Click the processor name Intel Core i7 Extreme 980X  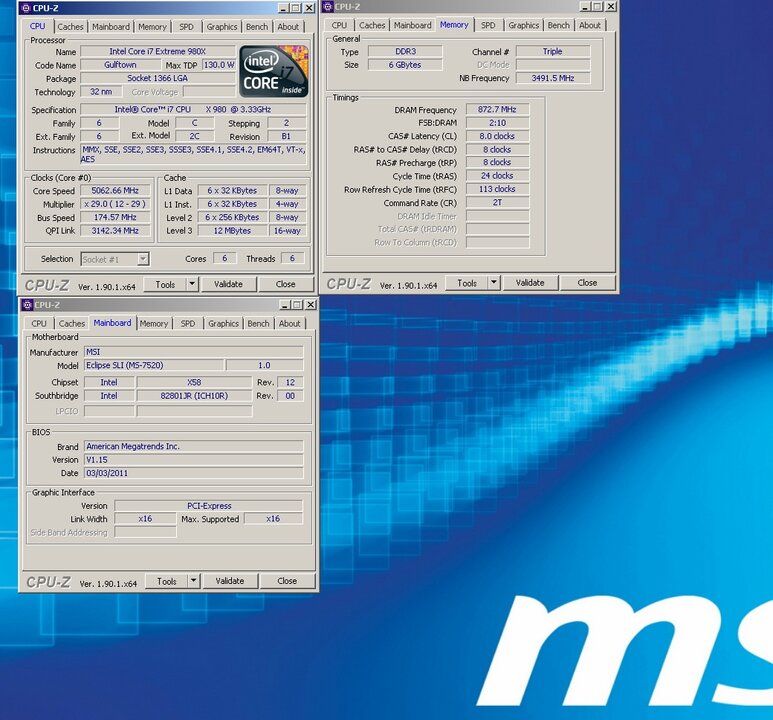tap(158, 51)
